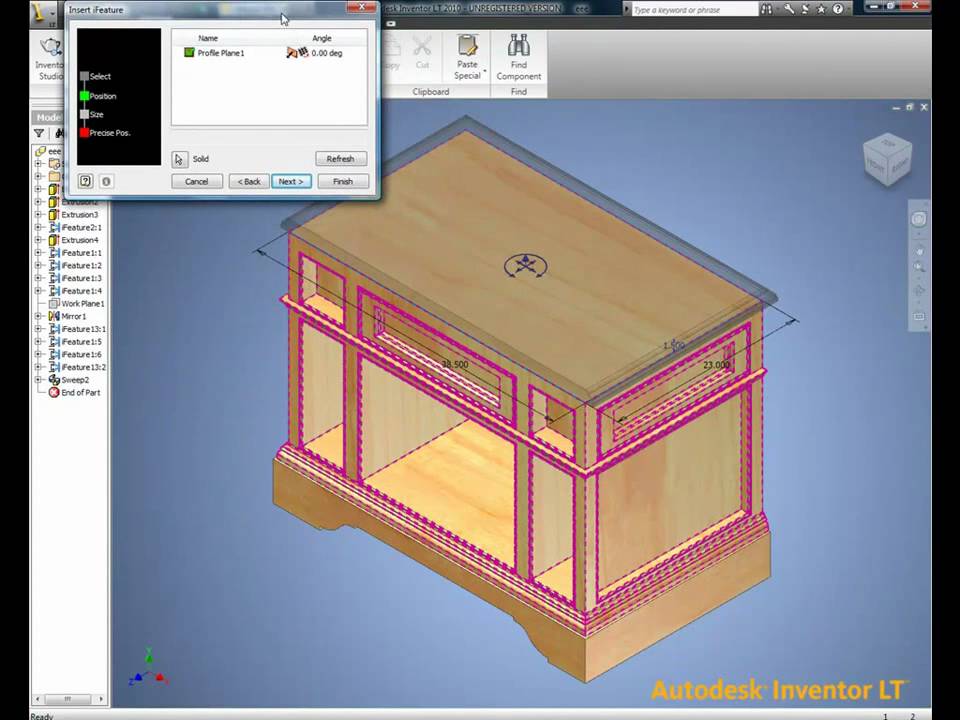This screenshot has height=720, width=960.
Task: Click the Precise Pos. step in wizard
Action: (105, 133)
